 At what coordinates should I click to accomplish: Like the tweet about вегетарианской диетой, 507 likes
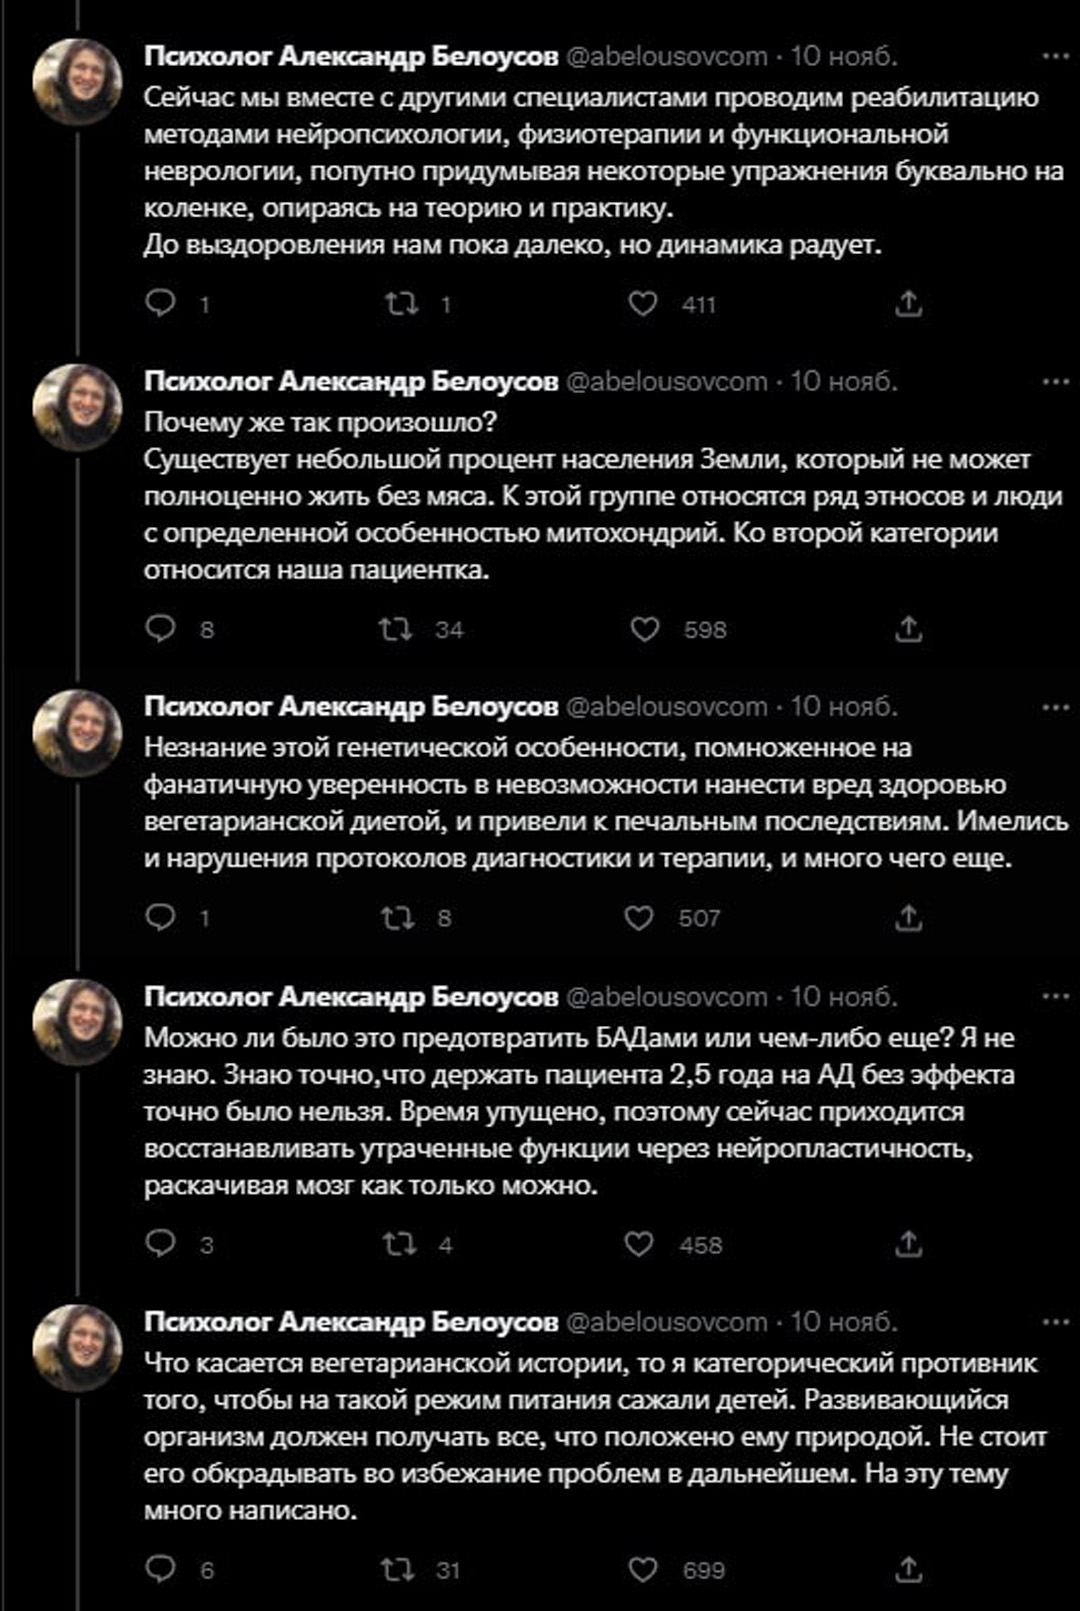639,918
